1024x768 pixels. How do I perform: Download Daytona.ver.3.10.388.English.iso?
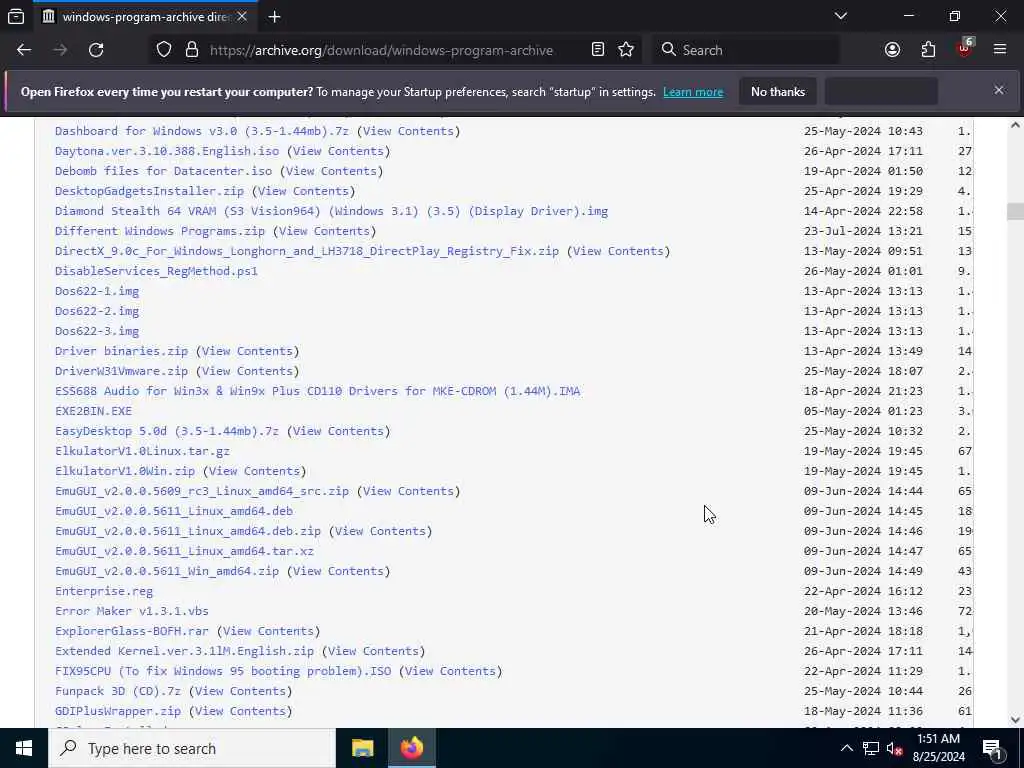pos(167,151)
